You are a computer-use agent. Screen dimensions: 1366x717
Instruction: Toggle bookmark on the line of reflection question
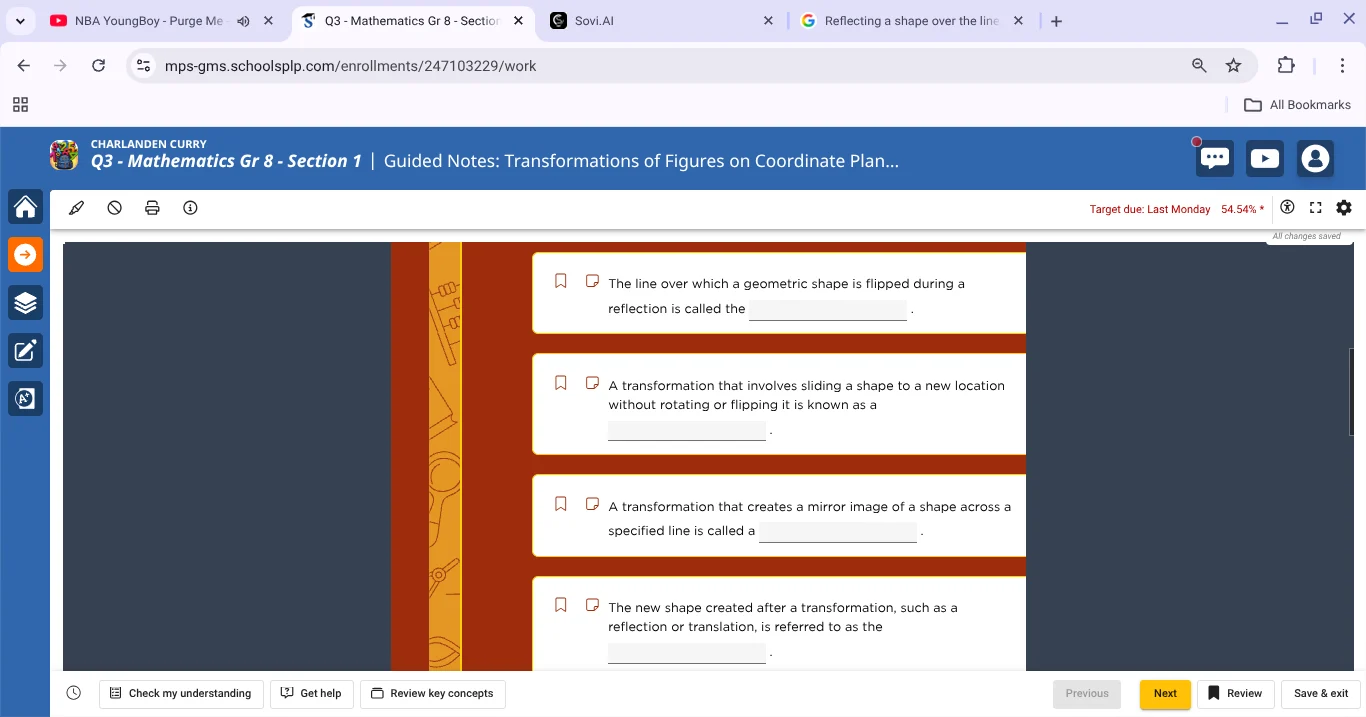[x=561, y=281]
